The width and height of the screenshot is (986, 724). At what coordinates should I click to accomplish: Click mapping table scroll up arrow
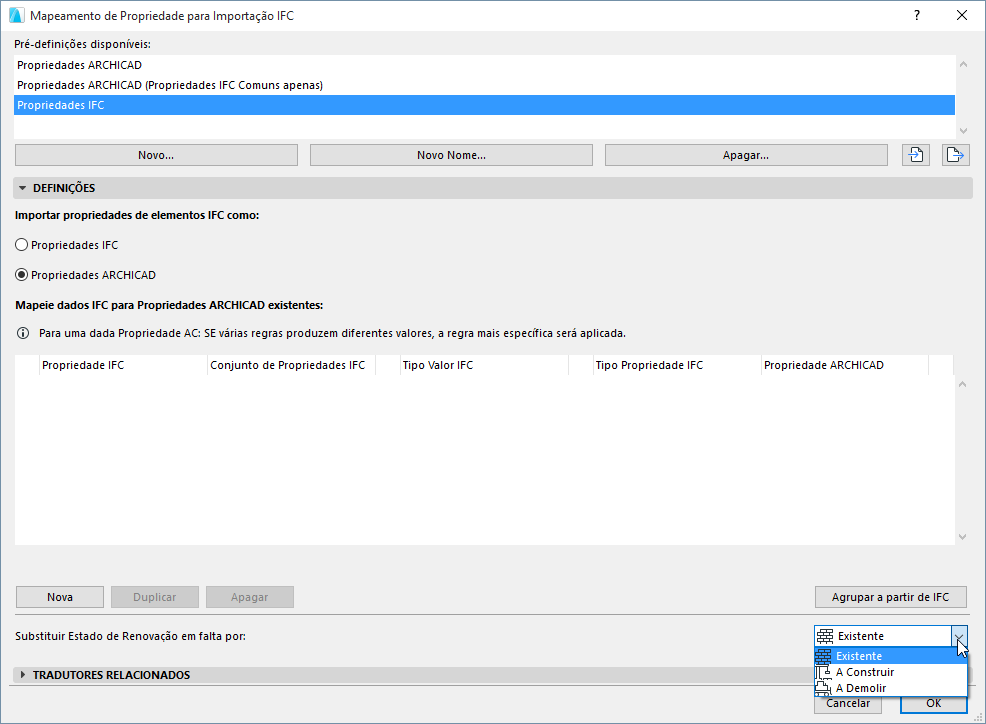coord(962,384)
